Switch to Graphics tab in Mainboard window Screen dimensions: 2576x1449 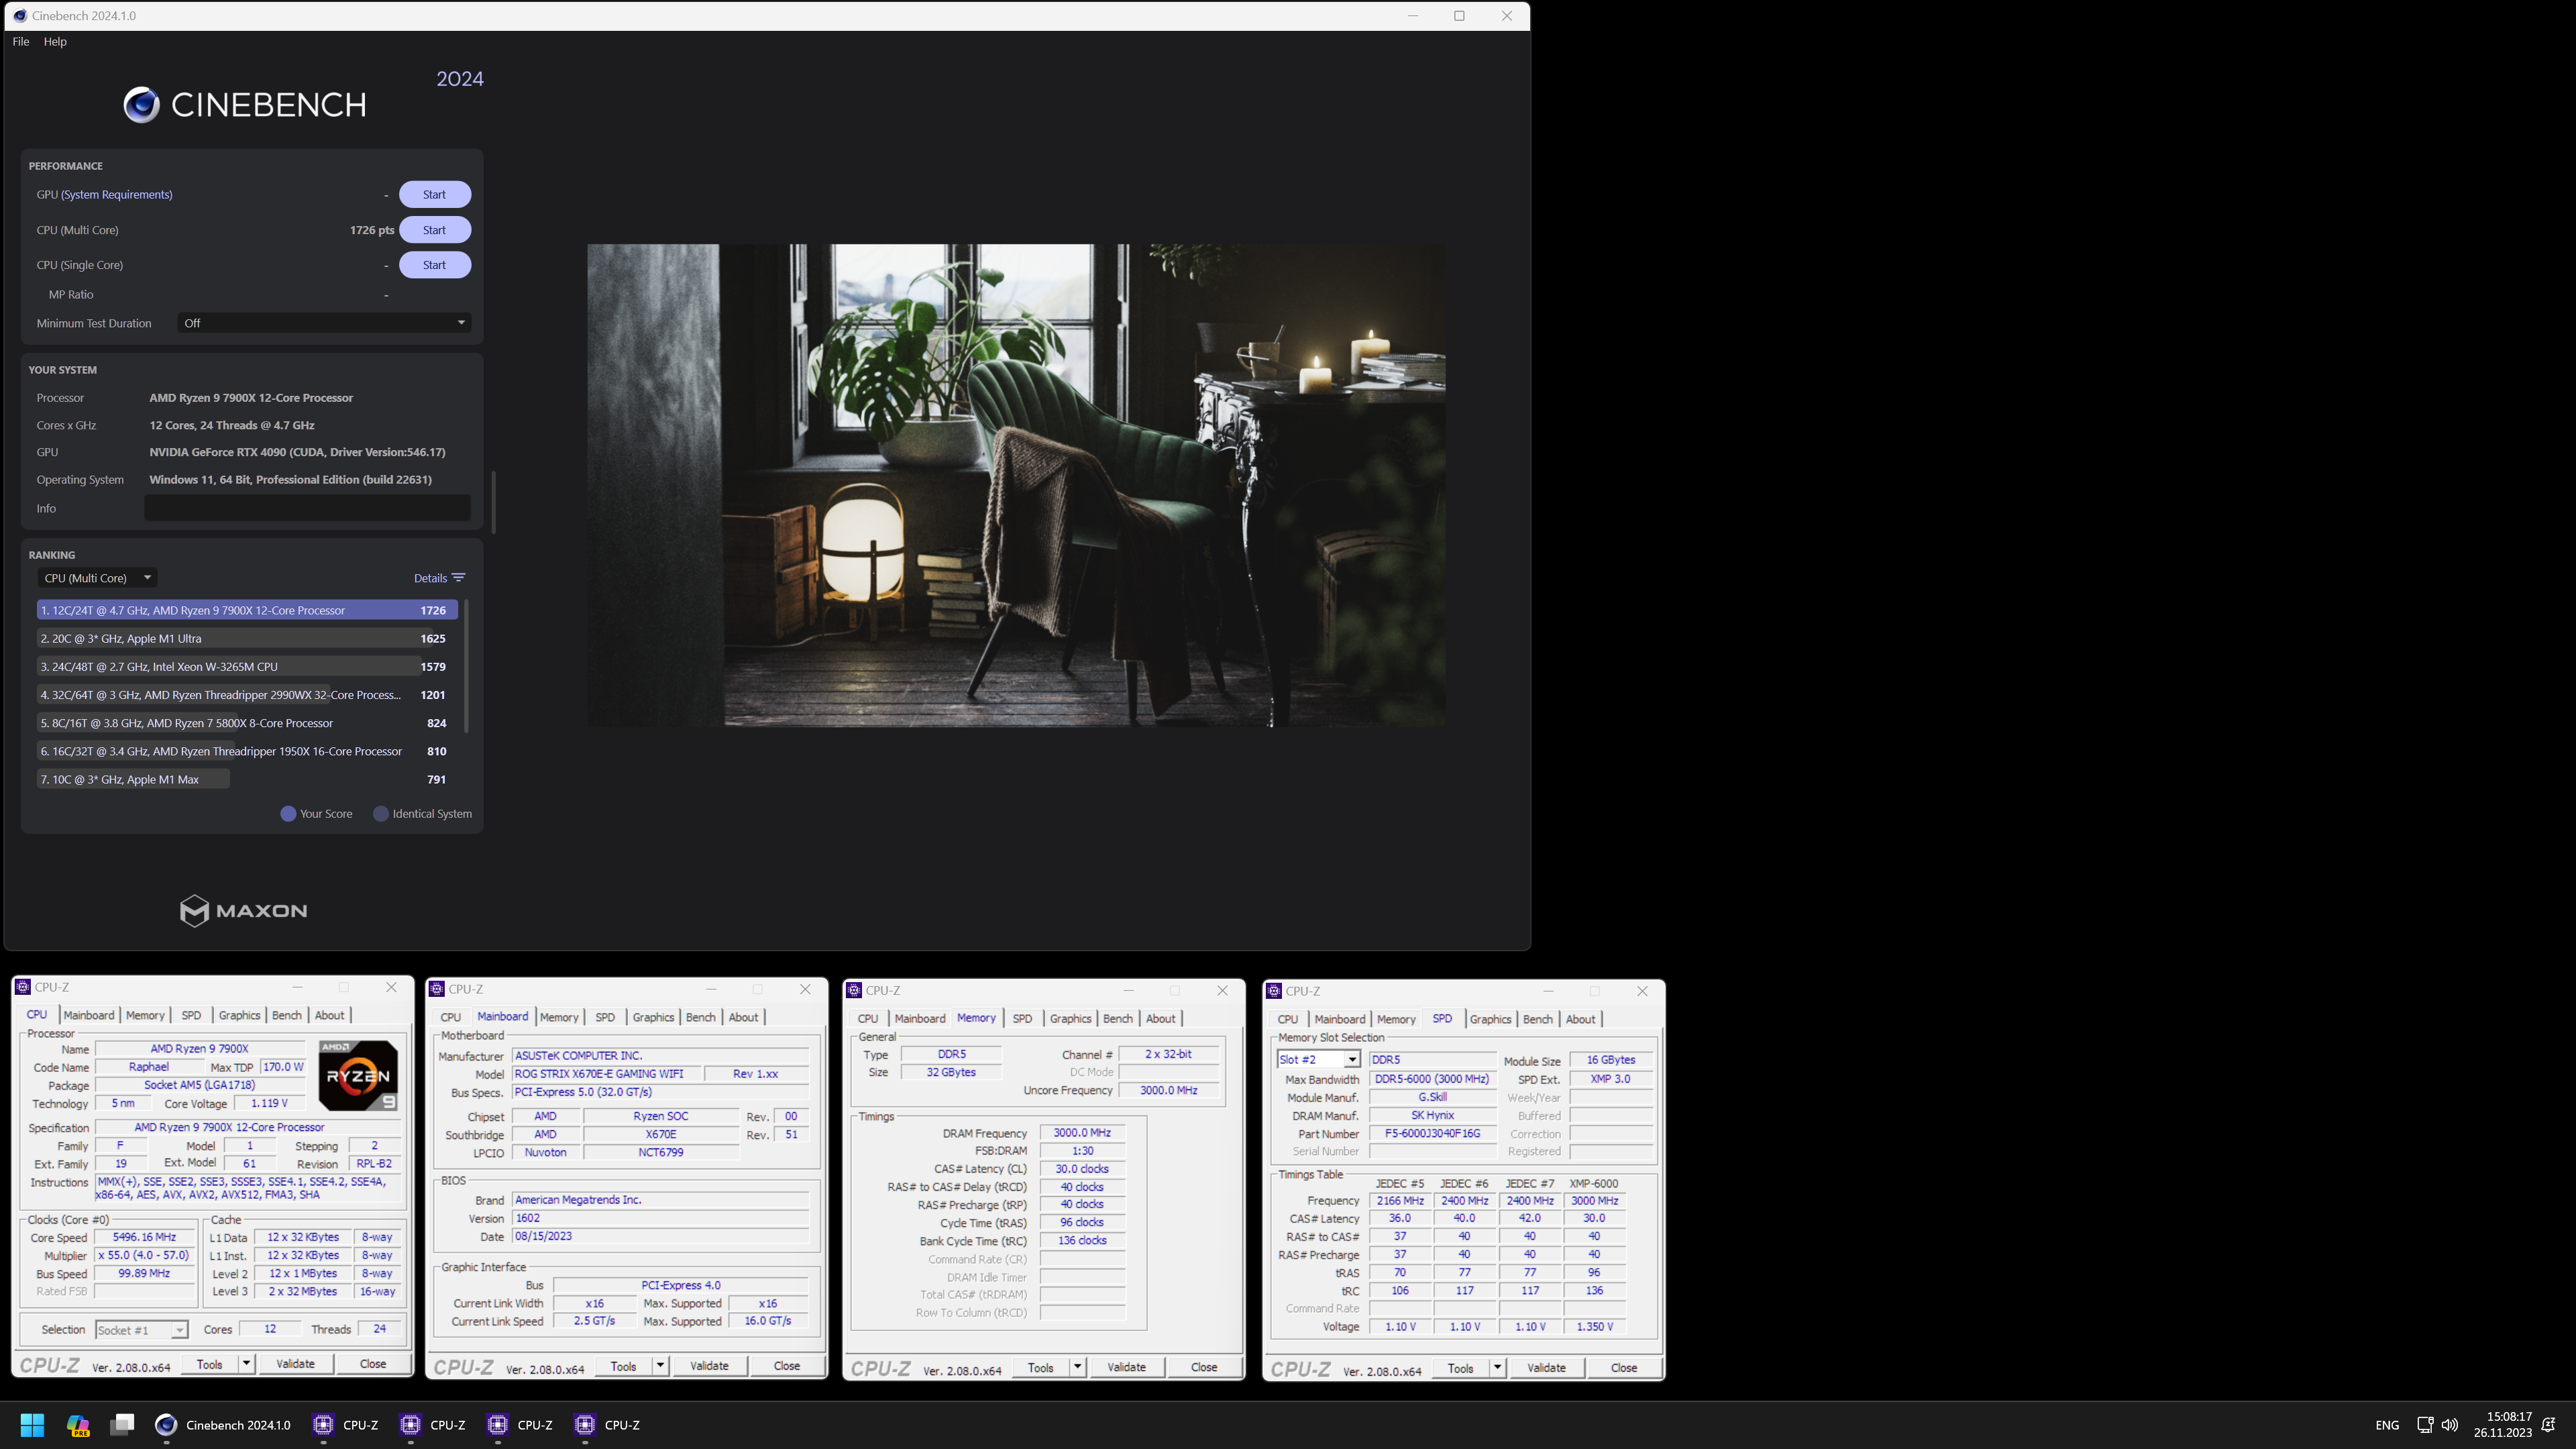click(x=653, y=1017)
